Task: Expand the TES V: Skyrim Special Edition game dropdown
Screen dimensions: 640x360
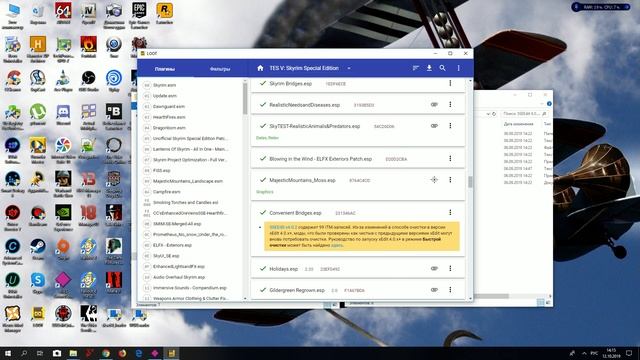Action: pos(349,68)
